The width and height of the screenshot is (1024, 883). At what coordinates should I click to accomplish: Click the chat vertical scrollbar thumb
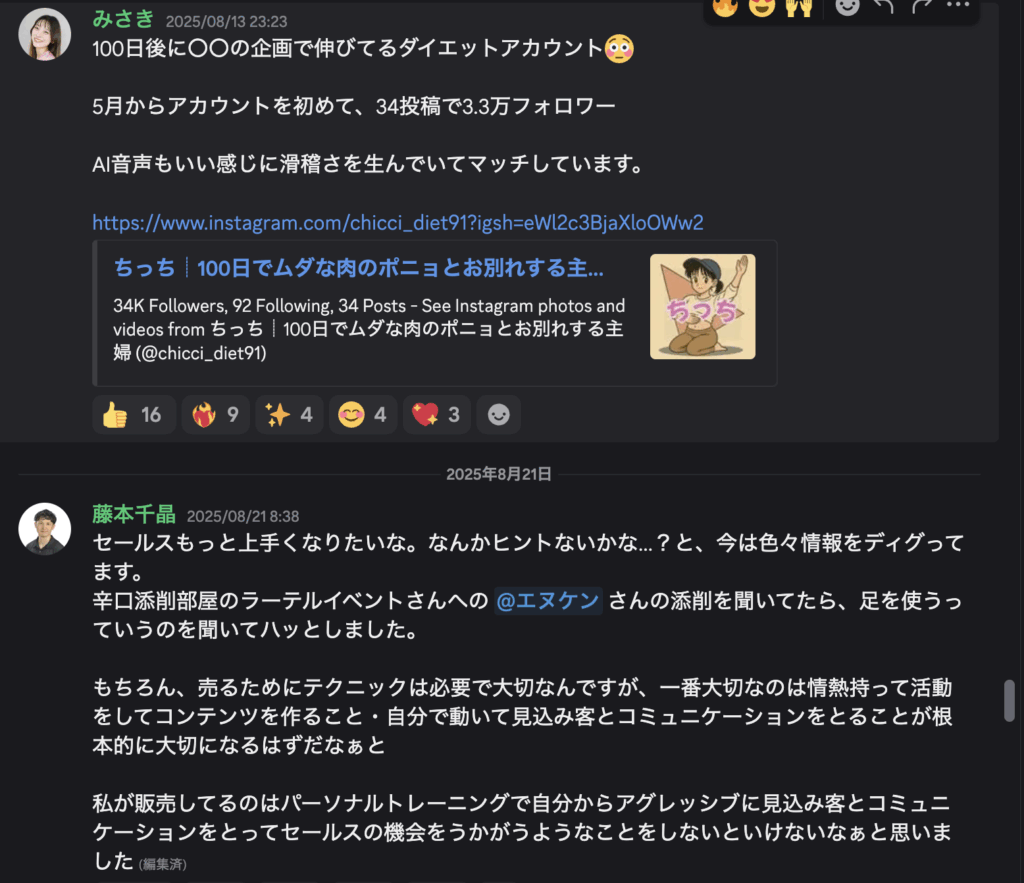tap(1009, 701)
